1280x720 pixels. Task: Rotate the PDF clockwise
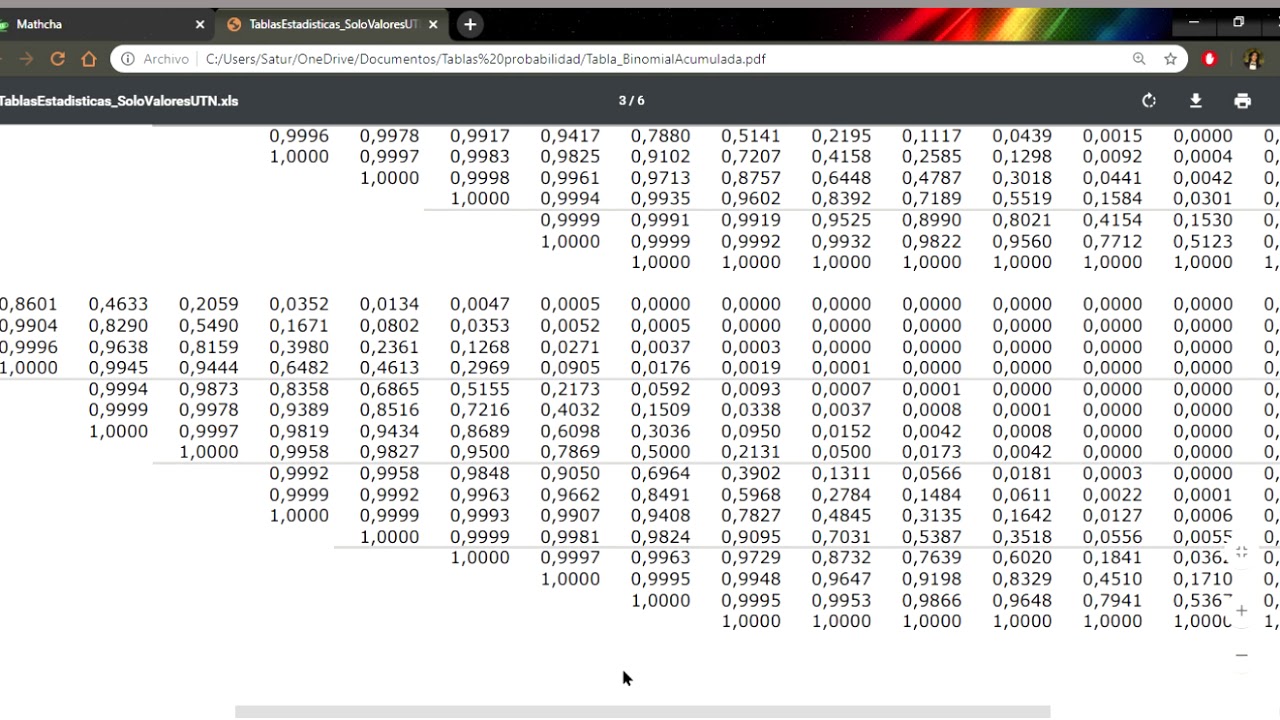pyautogui.click(x=1149, y=101)
